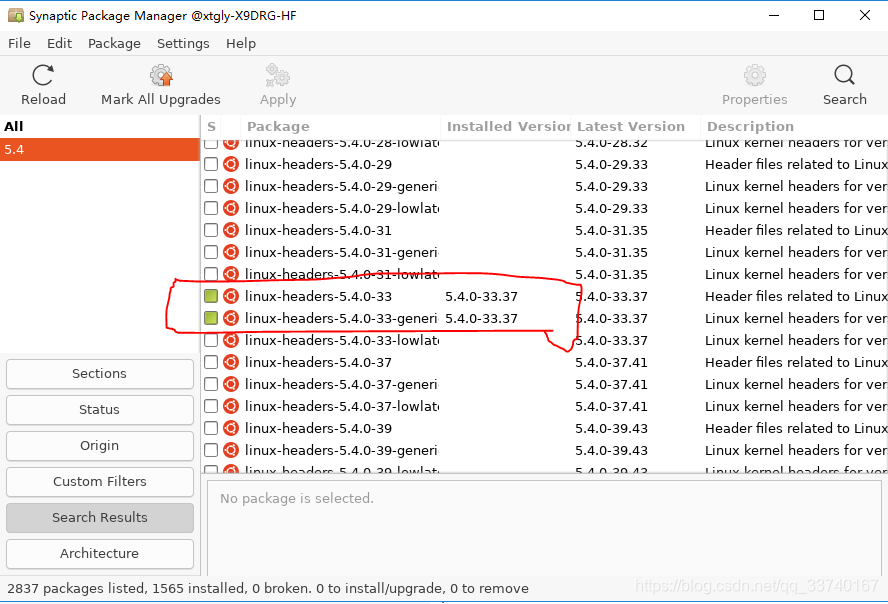Click Ubuntu icon beside linux-headers-5.4.0-39
This screenshot has height=604, width=888.
tap(230, 429)
